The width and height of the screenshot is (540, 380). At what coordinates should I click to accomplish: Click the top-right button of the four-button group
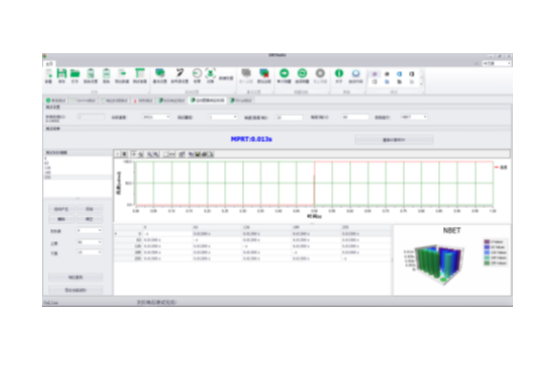[89, 209]
